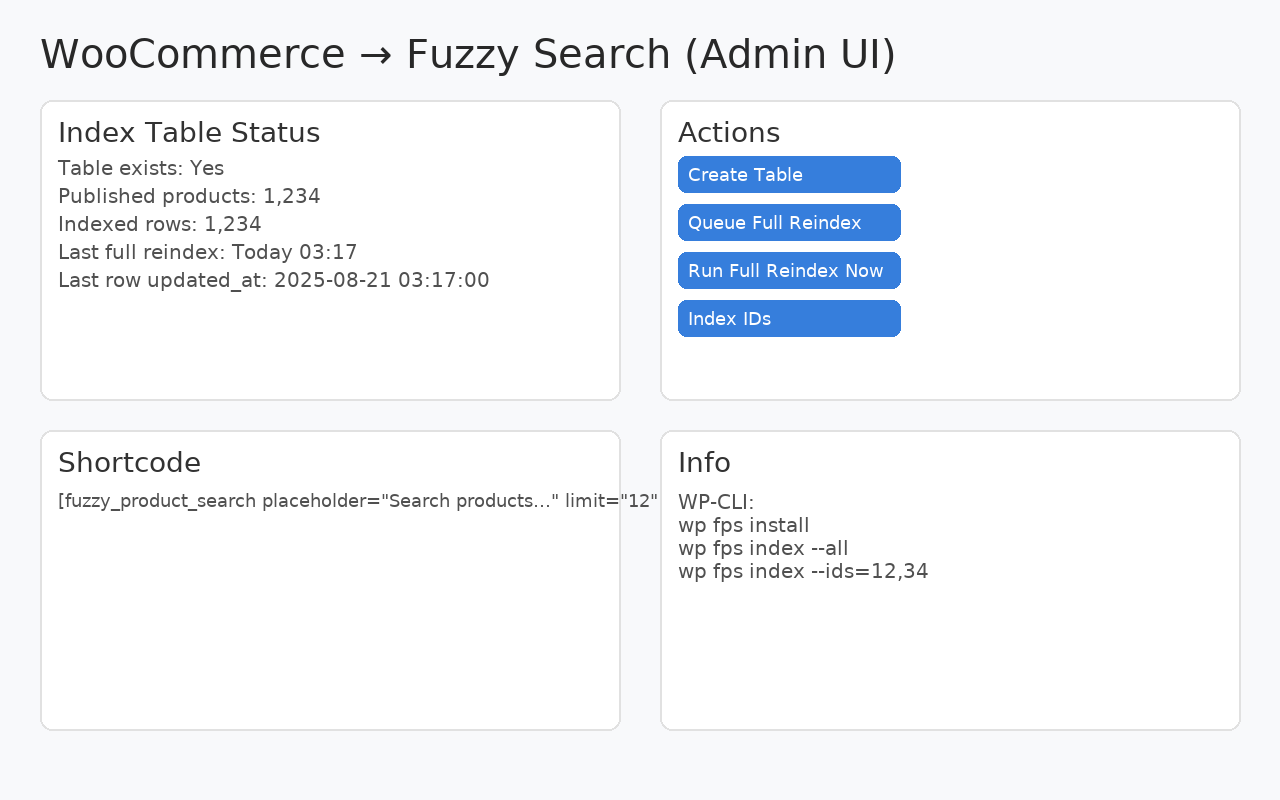This screenshot has width=1280, height=800.
Task: Click the 'Last full reindex: Today 03:17' line
Action: coord(207,252)
